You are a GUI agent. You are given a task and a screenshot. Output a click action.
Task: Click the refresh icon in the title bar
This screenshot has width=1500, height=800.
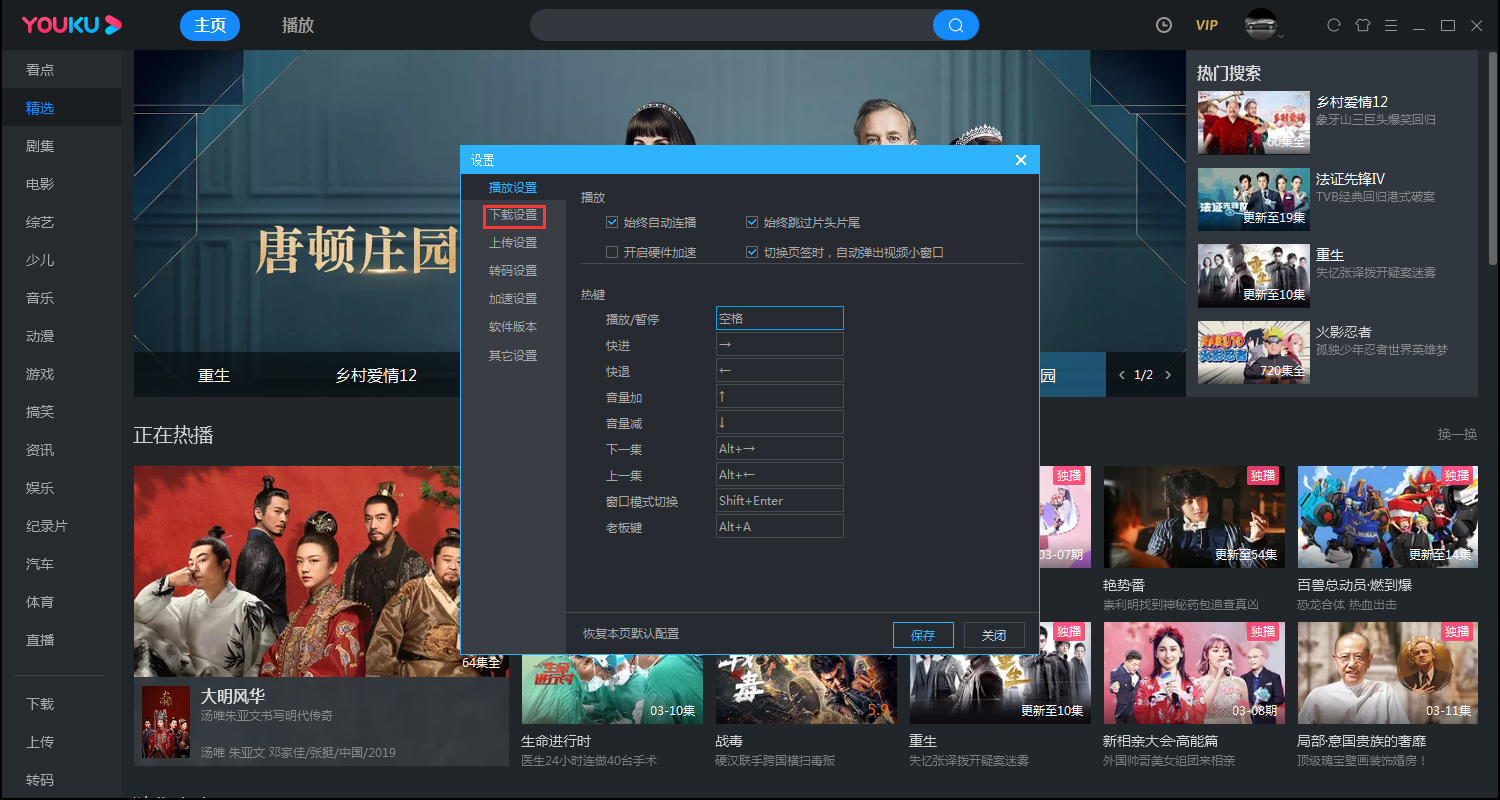pos(1334,25)
